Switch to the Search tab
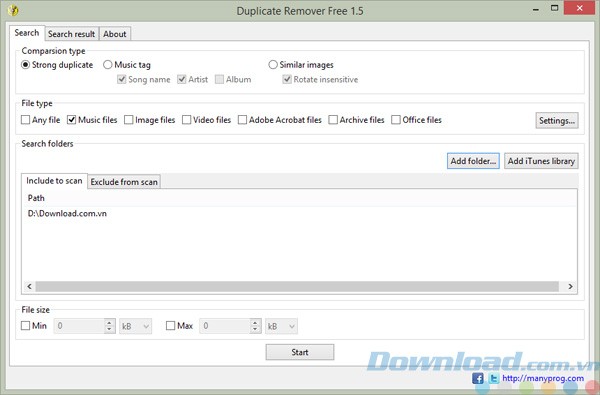 pyautogui.click(x=27, y=33)
